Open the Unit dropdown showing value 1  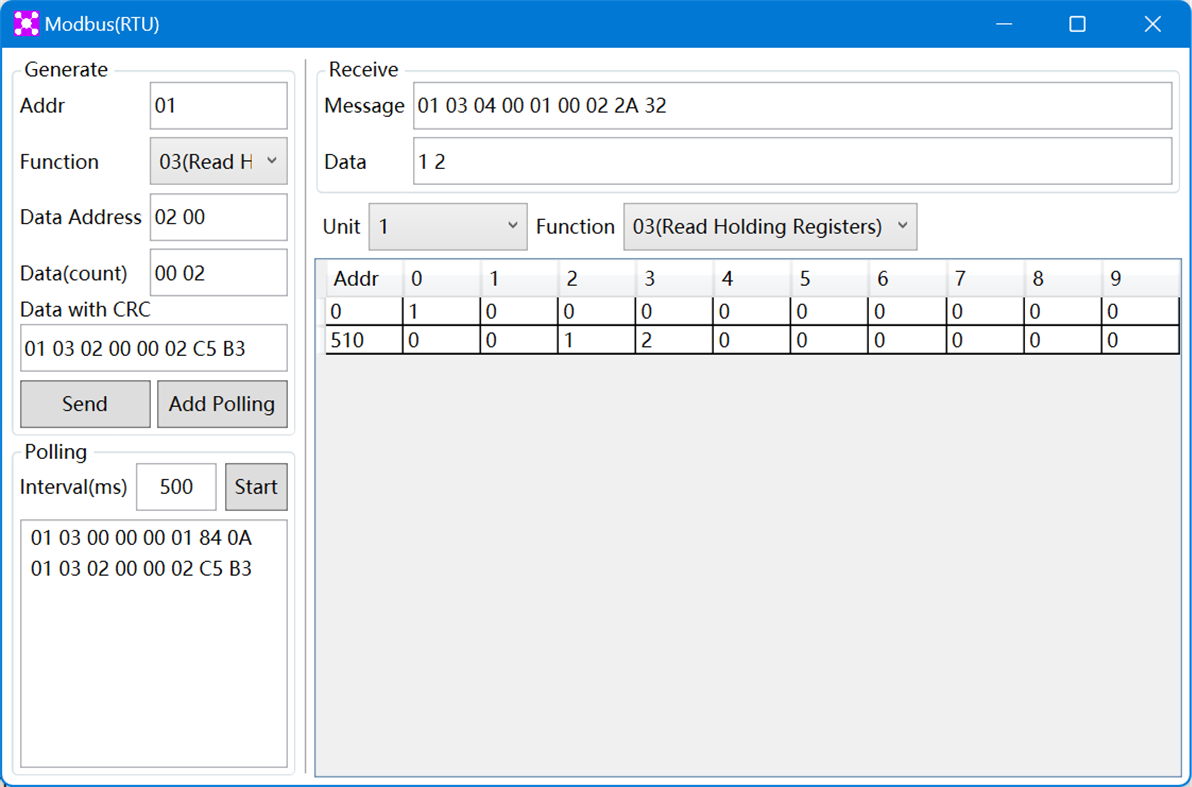(447, 226)
